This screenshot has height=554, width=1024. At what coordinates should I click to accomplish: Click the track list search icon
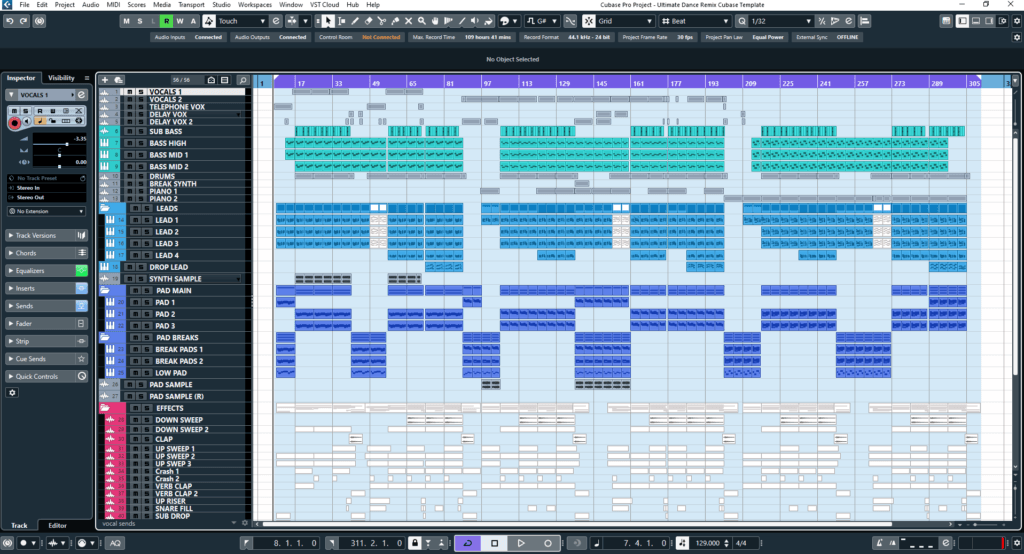coord(242,79)
